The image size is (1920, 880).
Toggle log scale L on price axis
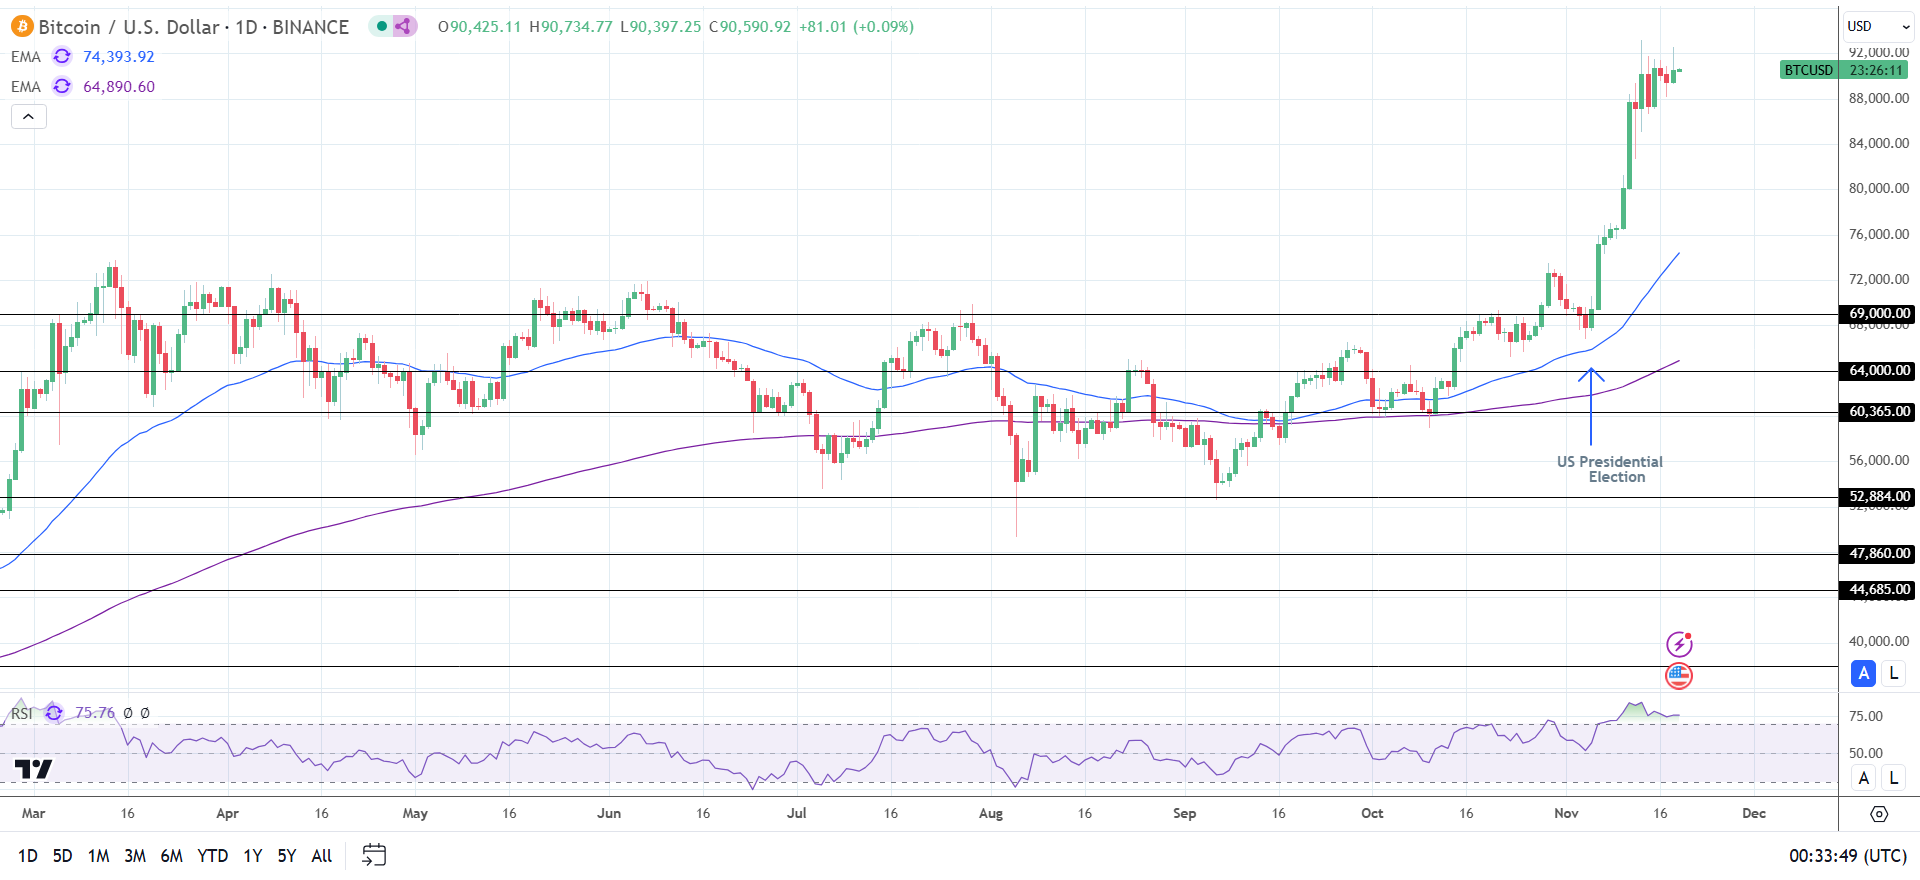click(1894, 674)
